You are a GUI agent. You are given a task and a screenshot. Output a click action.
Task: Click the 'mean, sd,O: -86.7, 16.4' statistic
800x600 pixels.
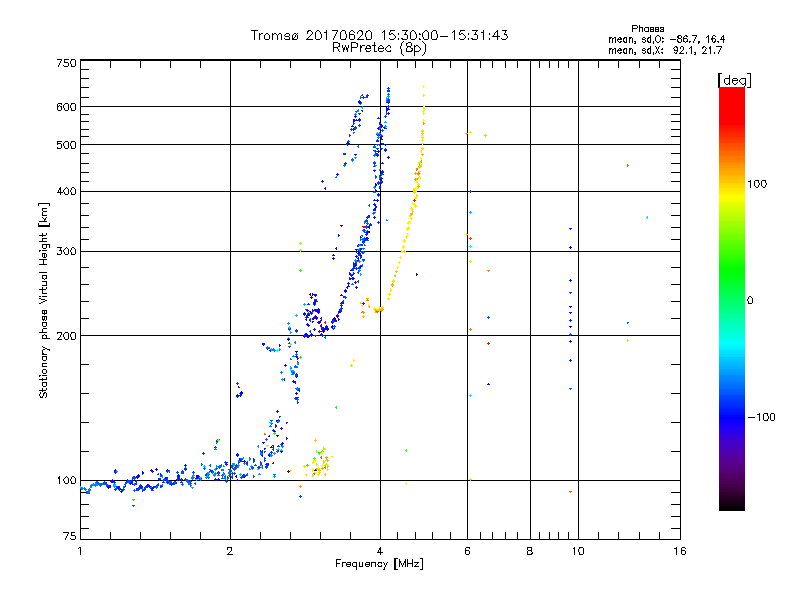666,39
